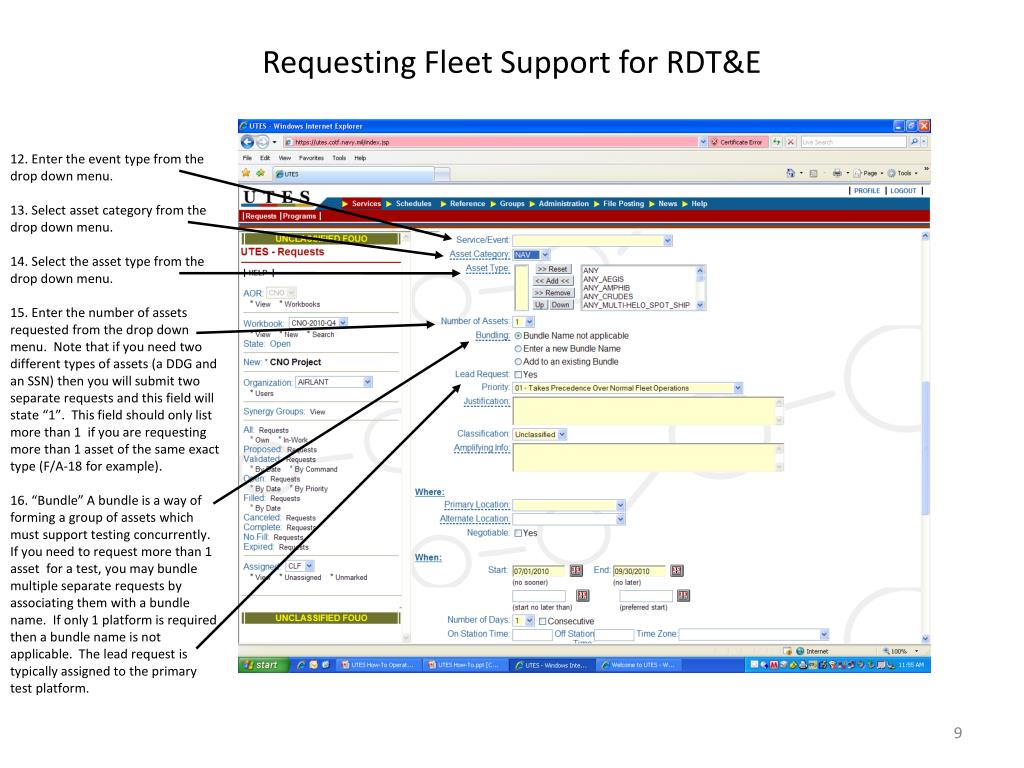Open calendar for preferred start date
This screenshot has height=768, width=1024.
pos(683,596)
